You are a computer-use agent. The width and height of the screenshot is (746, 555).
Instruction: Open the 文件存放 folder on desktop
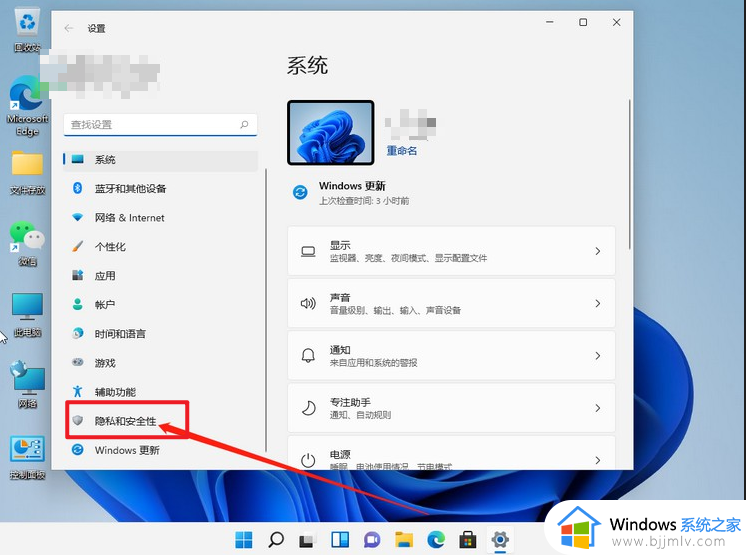(x=27, y=172)
